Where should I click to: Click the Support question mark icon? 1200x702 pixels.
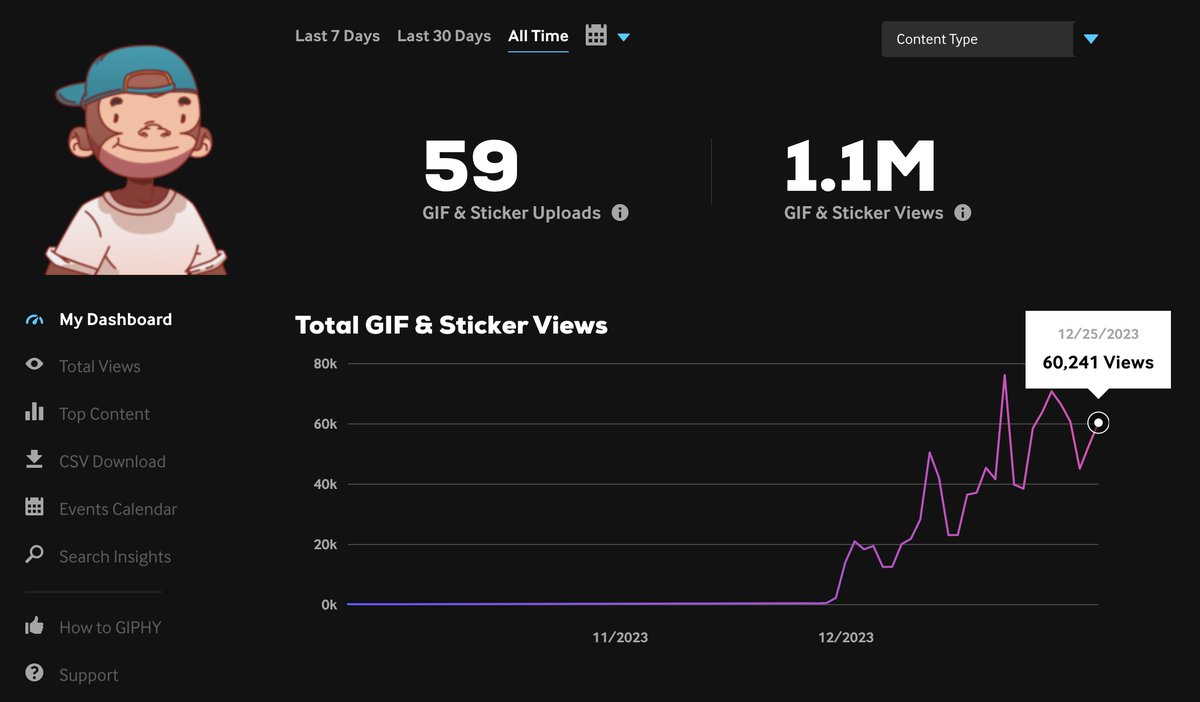pyautogui.click(x=35, y=673)
